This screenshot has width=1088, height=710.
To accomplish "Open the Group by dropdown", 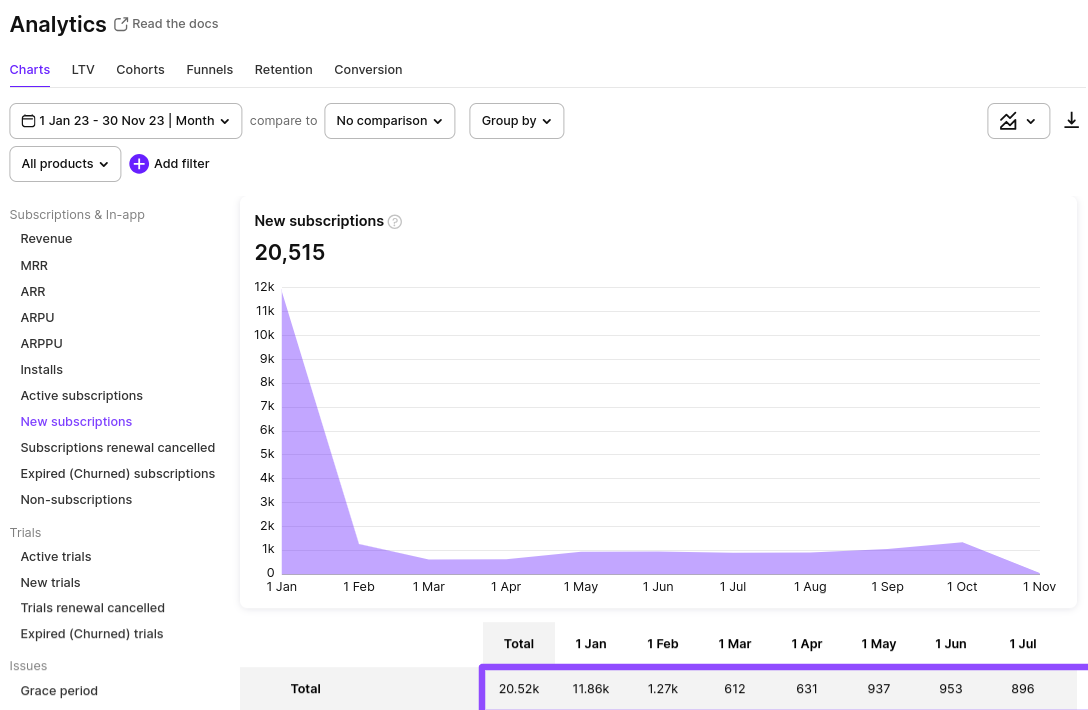I will tap(516, 120).
